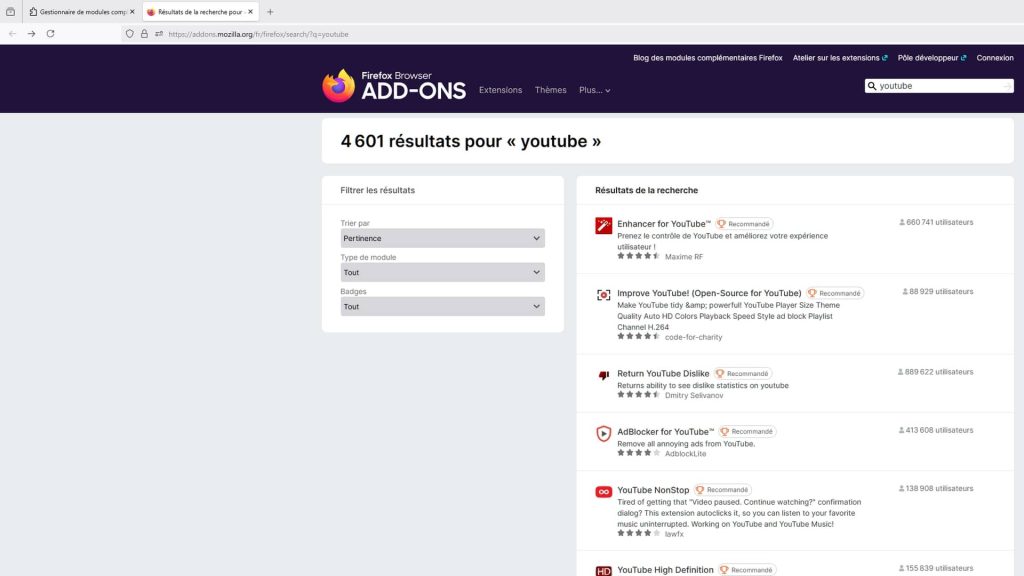This screenshot has width=1024, height=576.
Task: Click the YouTube High Definition HD icon
Action: pos(602,570)
